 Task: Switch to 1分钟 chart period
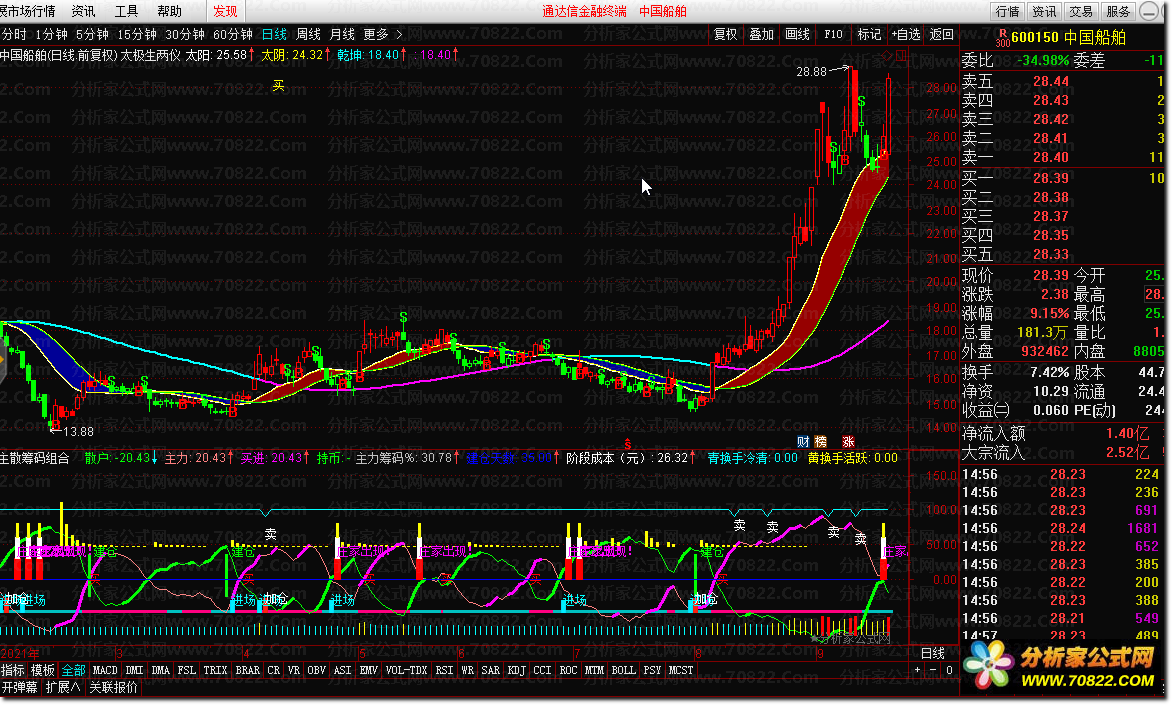point(51,34)
